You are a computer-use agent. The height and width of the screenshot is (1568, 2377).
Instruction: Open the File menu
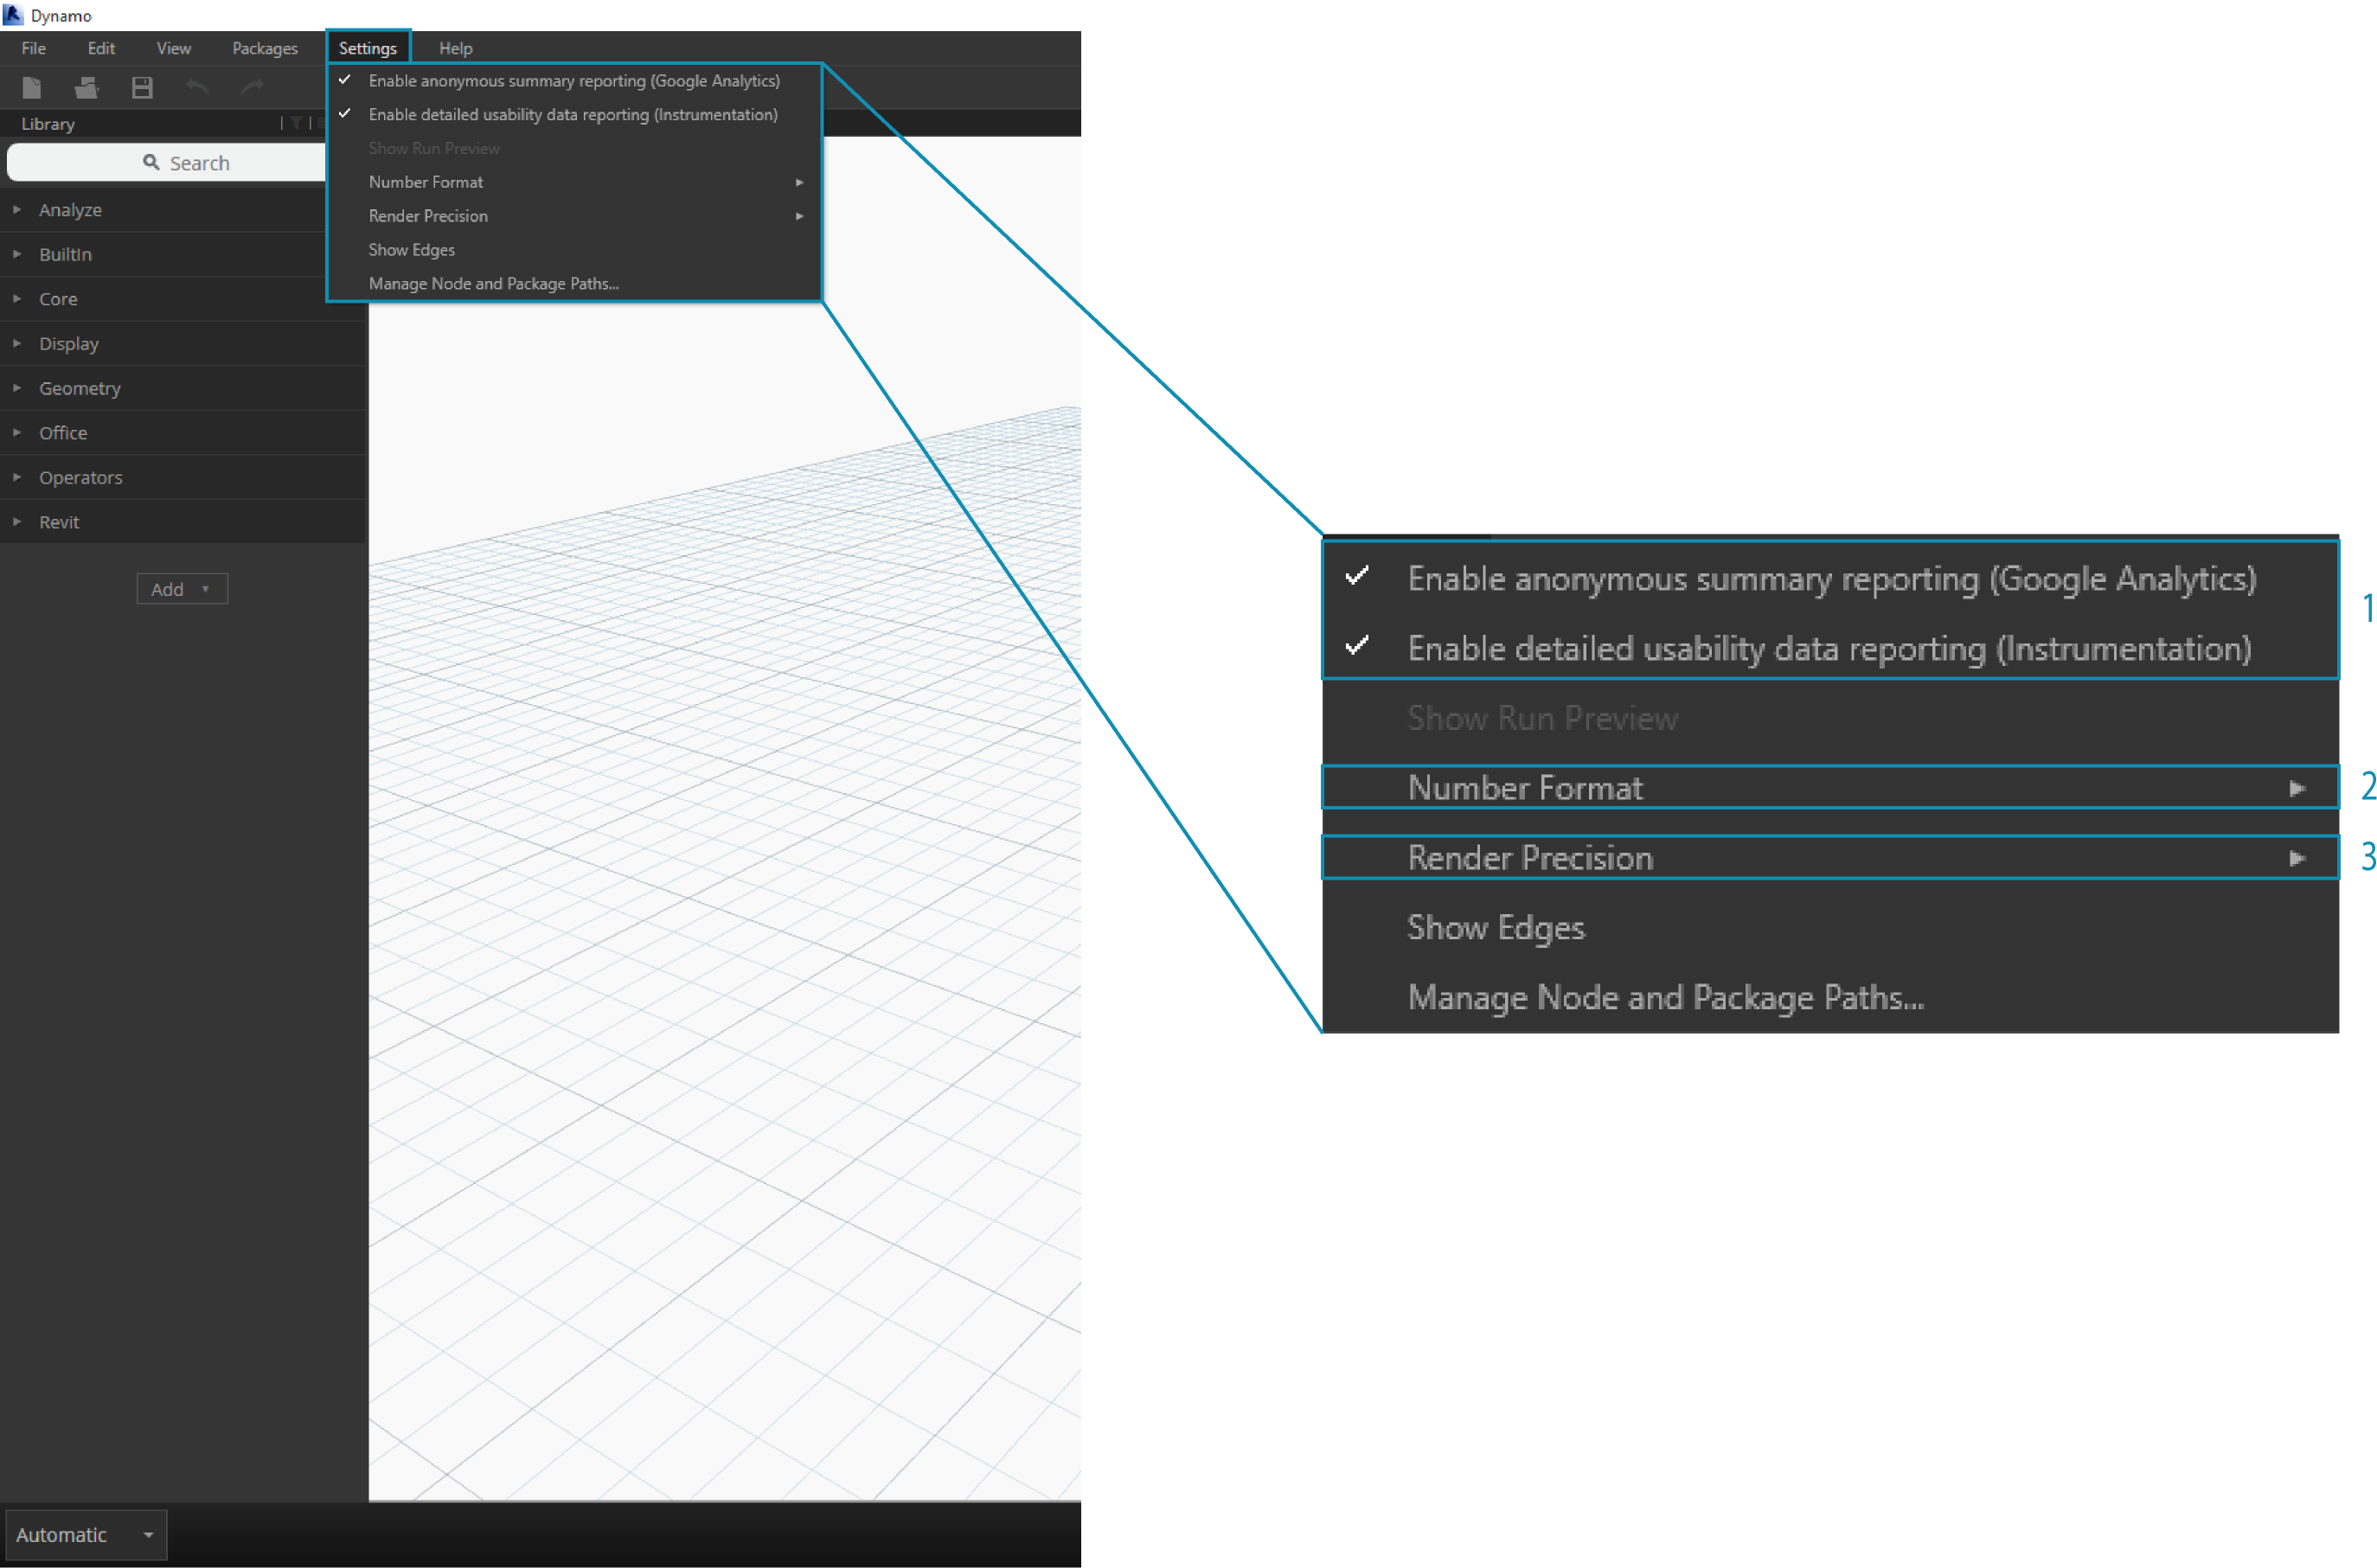click(34, 48)
